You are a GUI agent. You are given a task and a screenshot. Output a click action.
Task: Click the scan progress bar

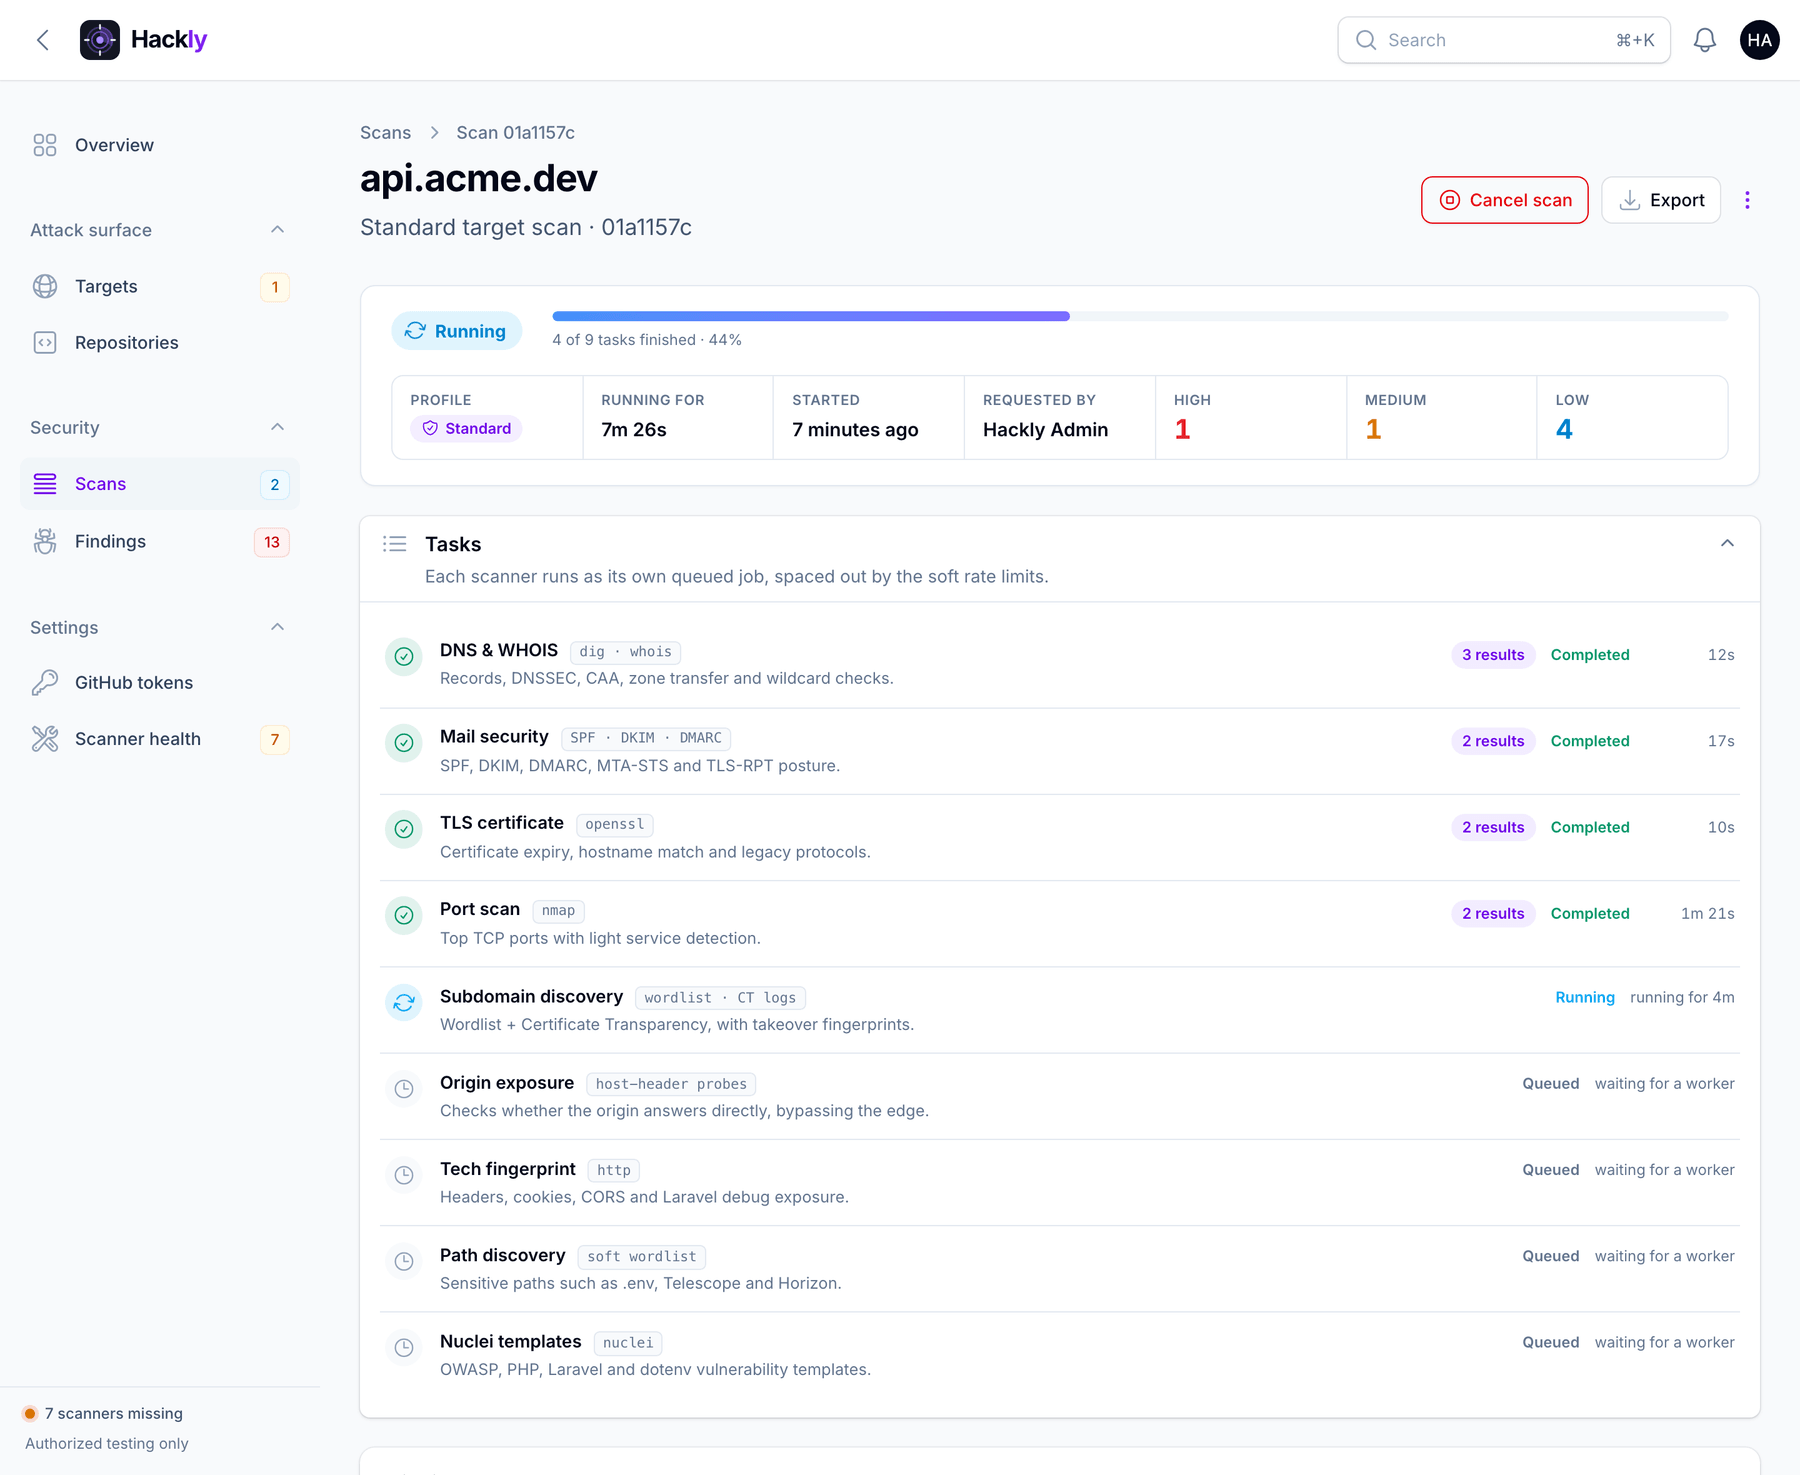[1140, 316]
